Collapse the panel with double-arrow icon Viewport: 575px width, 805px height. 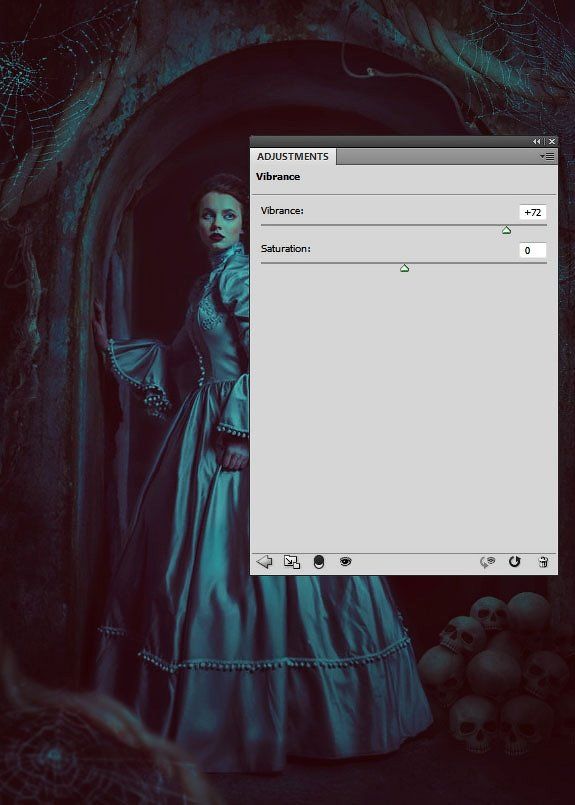pyautogui.click(x=536, y=141)
